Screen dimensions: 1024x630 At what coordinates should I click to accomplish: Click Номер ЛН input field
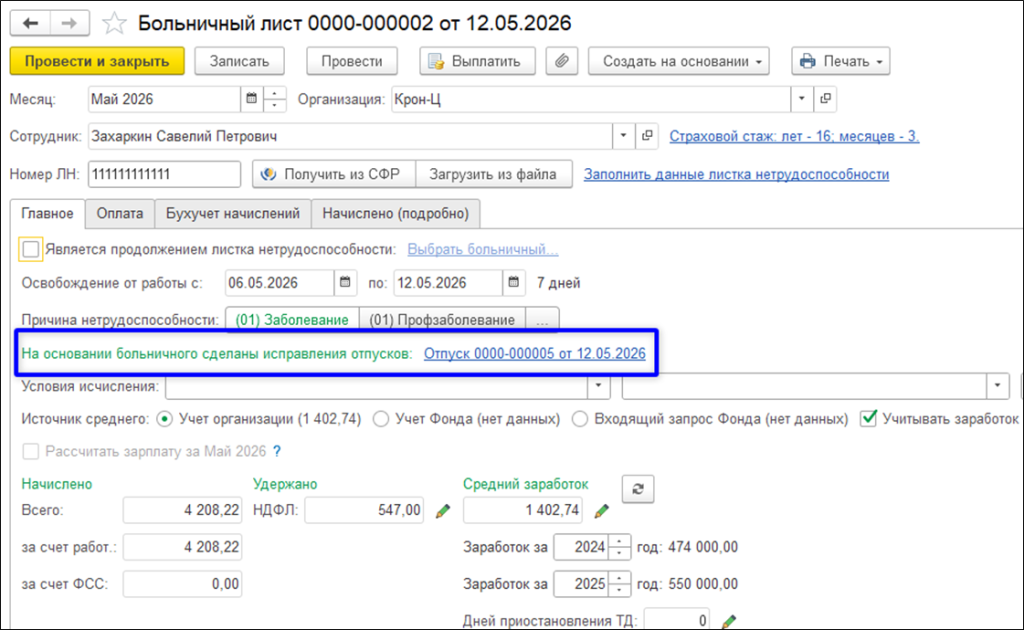(x=164, y=174)
